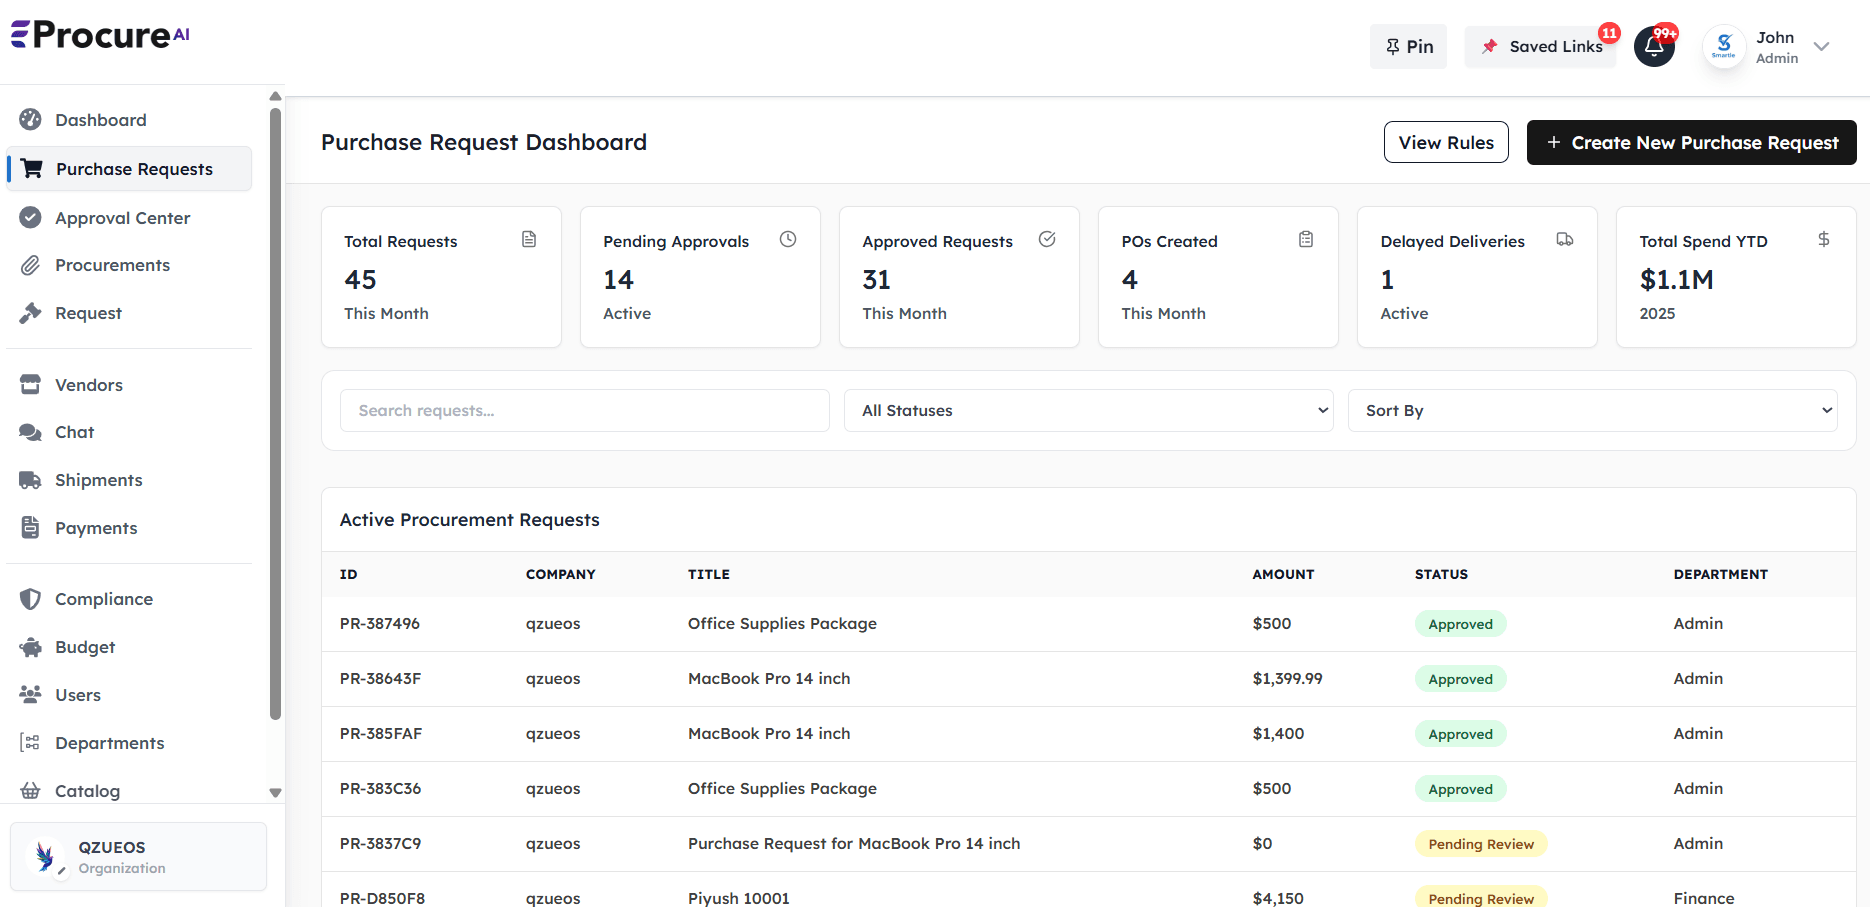Click the Payments invoice icon
The height and width of the screenshot is (907, 1870).
click(x=31, y=528)
